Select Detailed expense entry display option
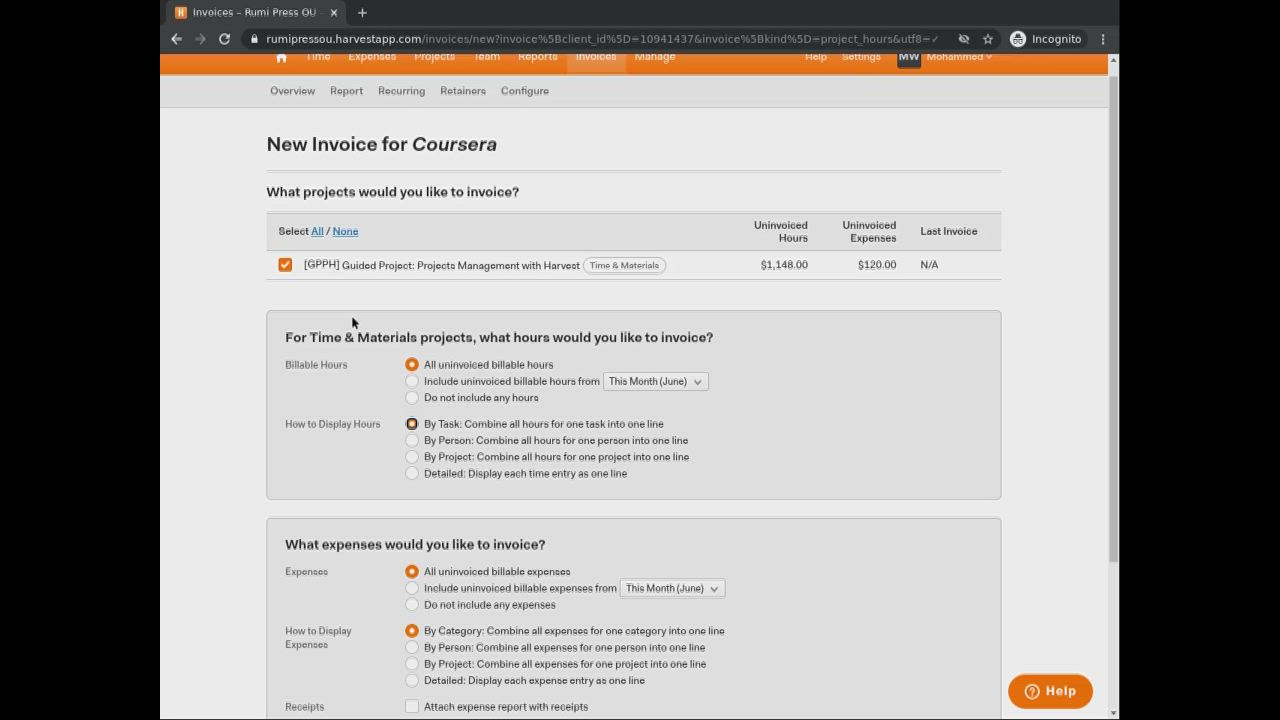The width and height of the screenshot is (1280, 720). tap(412, 680)
